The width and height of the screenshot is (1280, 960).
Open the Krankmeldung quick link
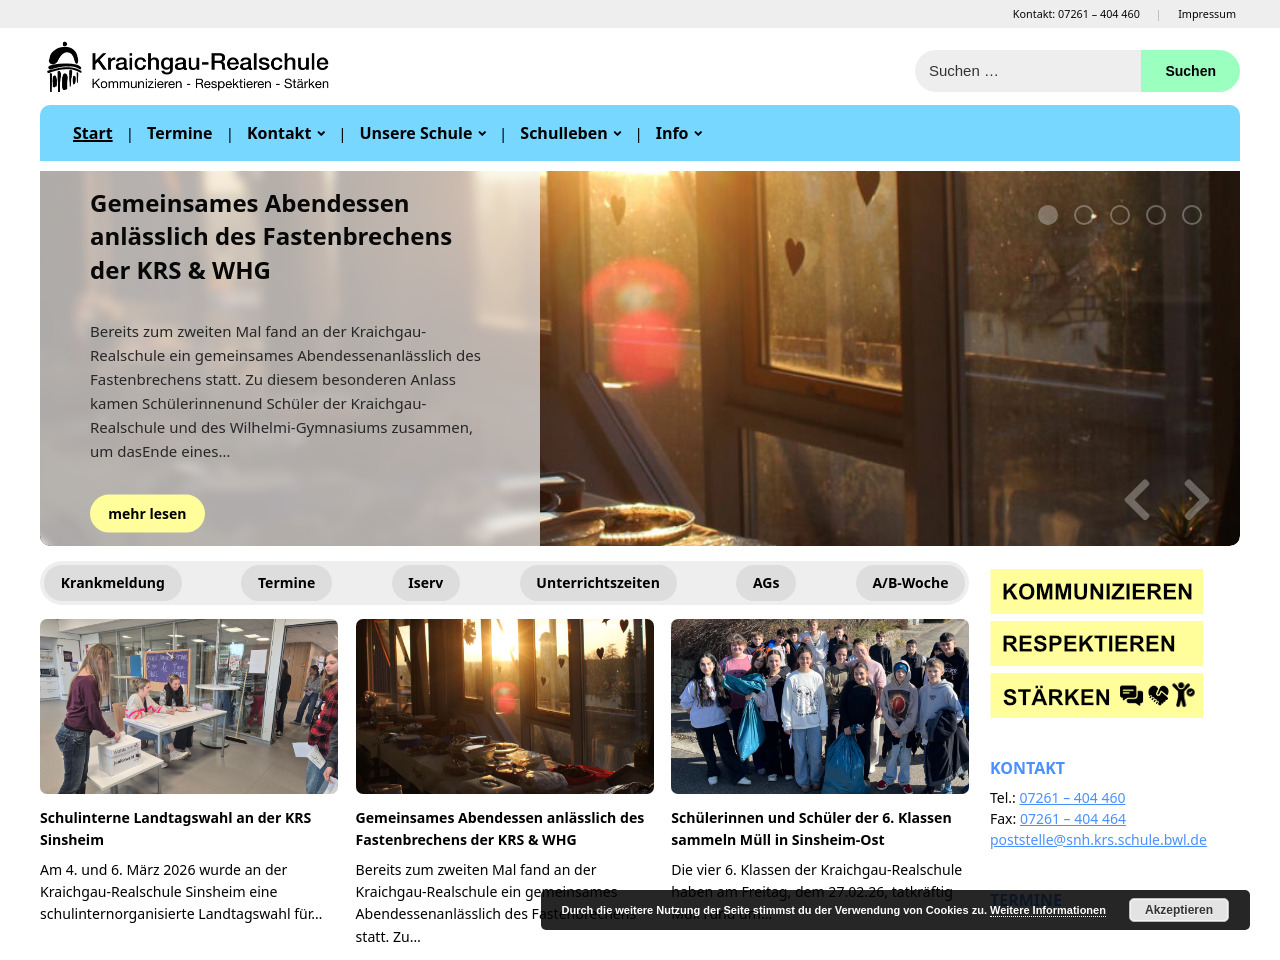click(x=112, y=583)
